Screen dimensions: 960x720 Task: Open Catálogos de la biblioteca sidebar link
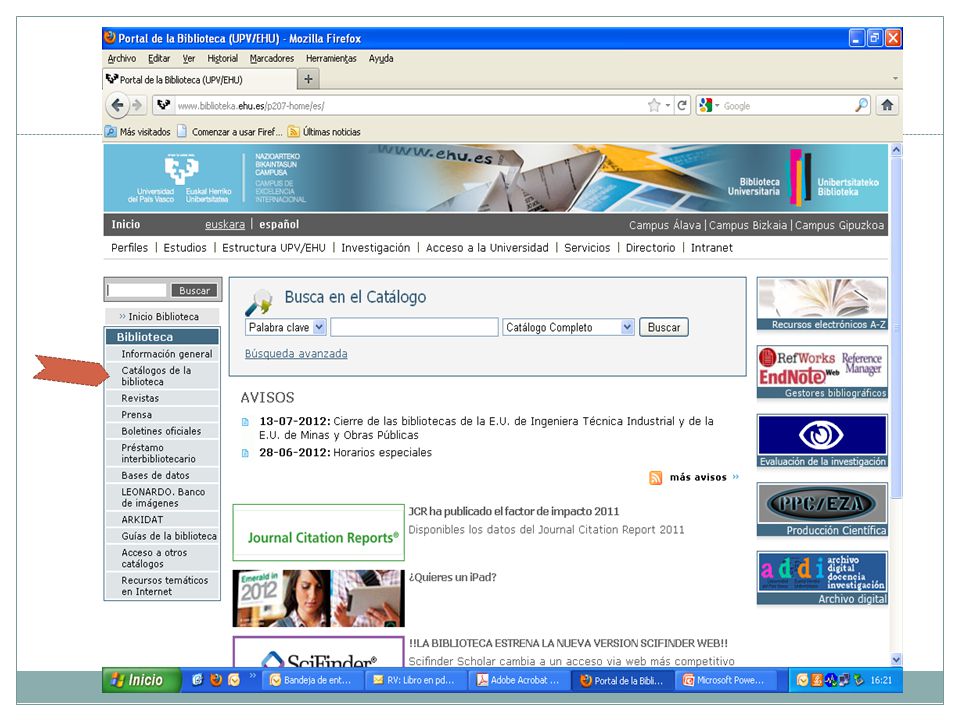(x=162, y=376)
